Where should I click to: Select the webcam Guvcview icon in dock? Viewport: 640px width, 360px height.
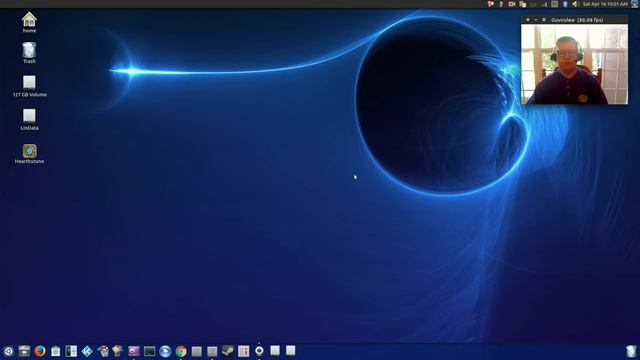tap(259, 351)
